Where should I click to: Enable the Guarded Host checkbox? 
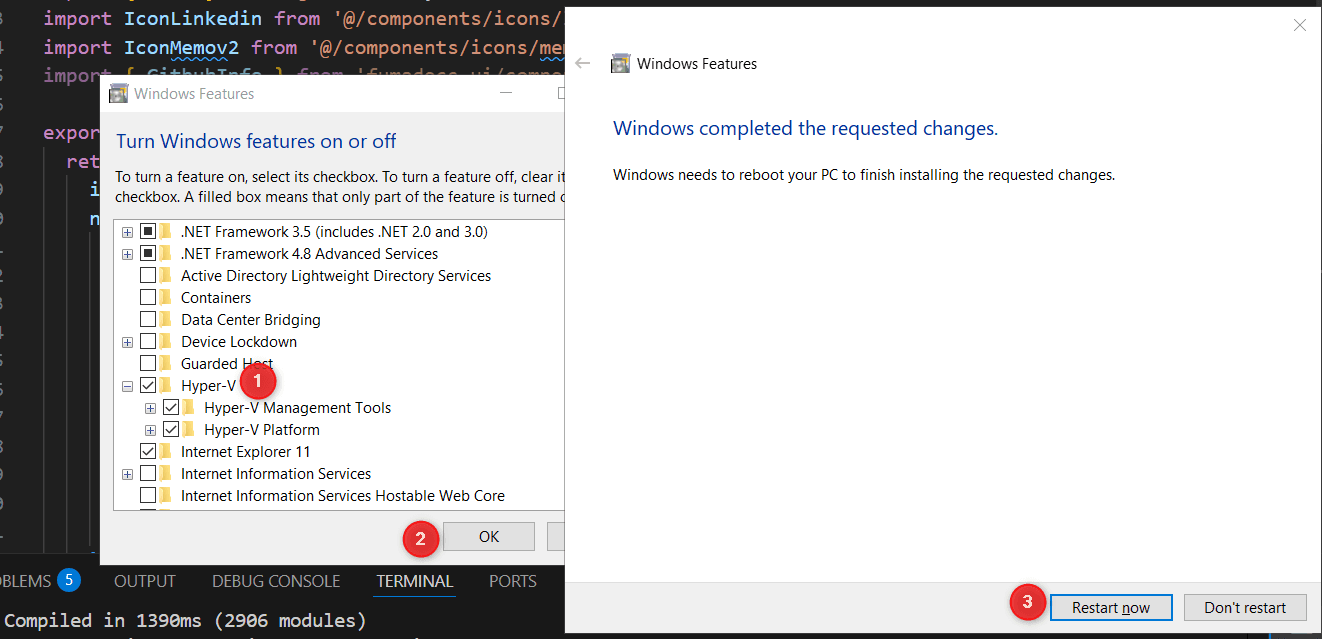pos(148,364)
